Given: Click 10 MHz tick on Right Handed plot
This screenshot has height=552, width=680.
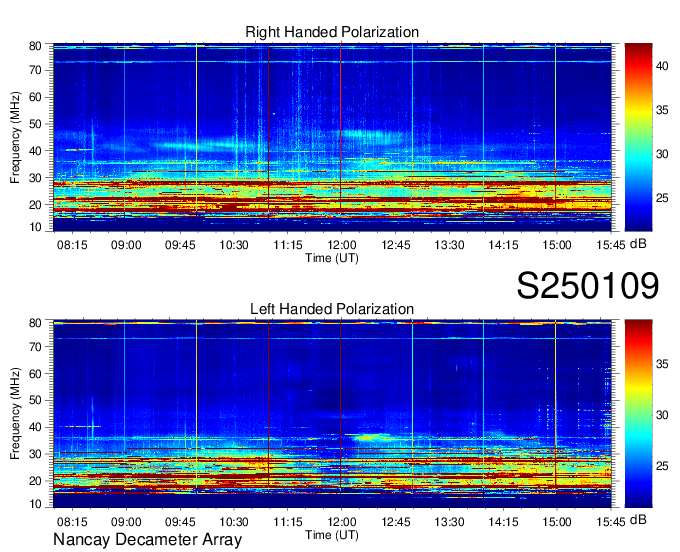Looking at the screenshot, I should coord(36,227).
